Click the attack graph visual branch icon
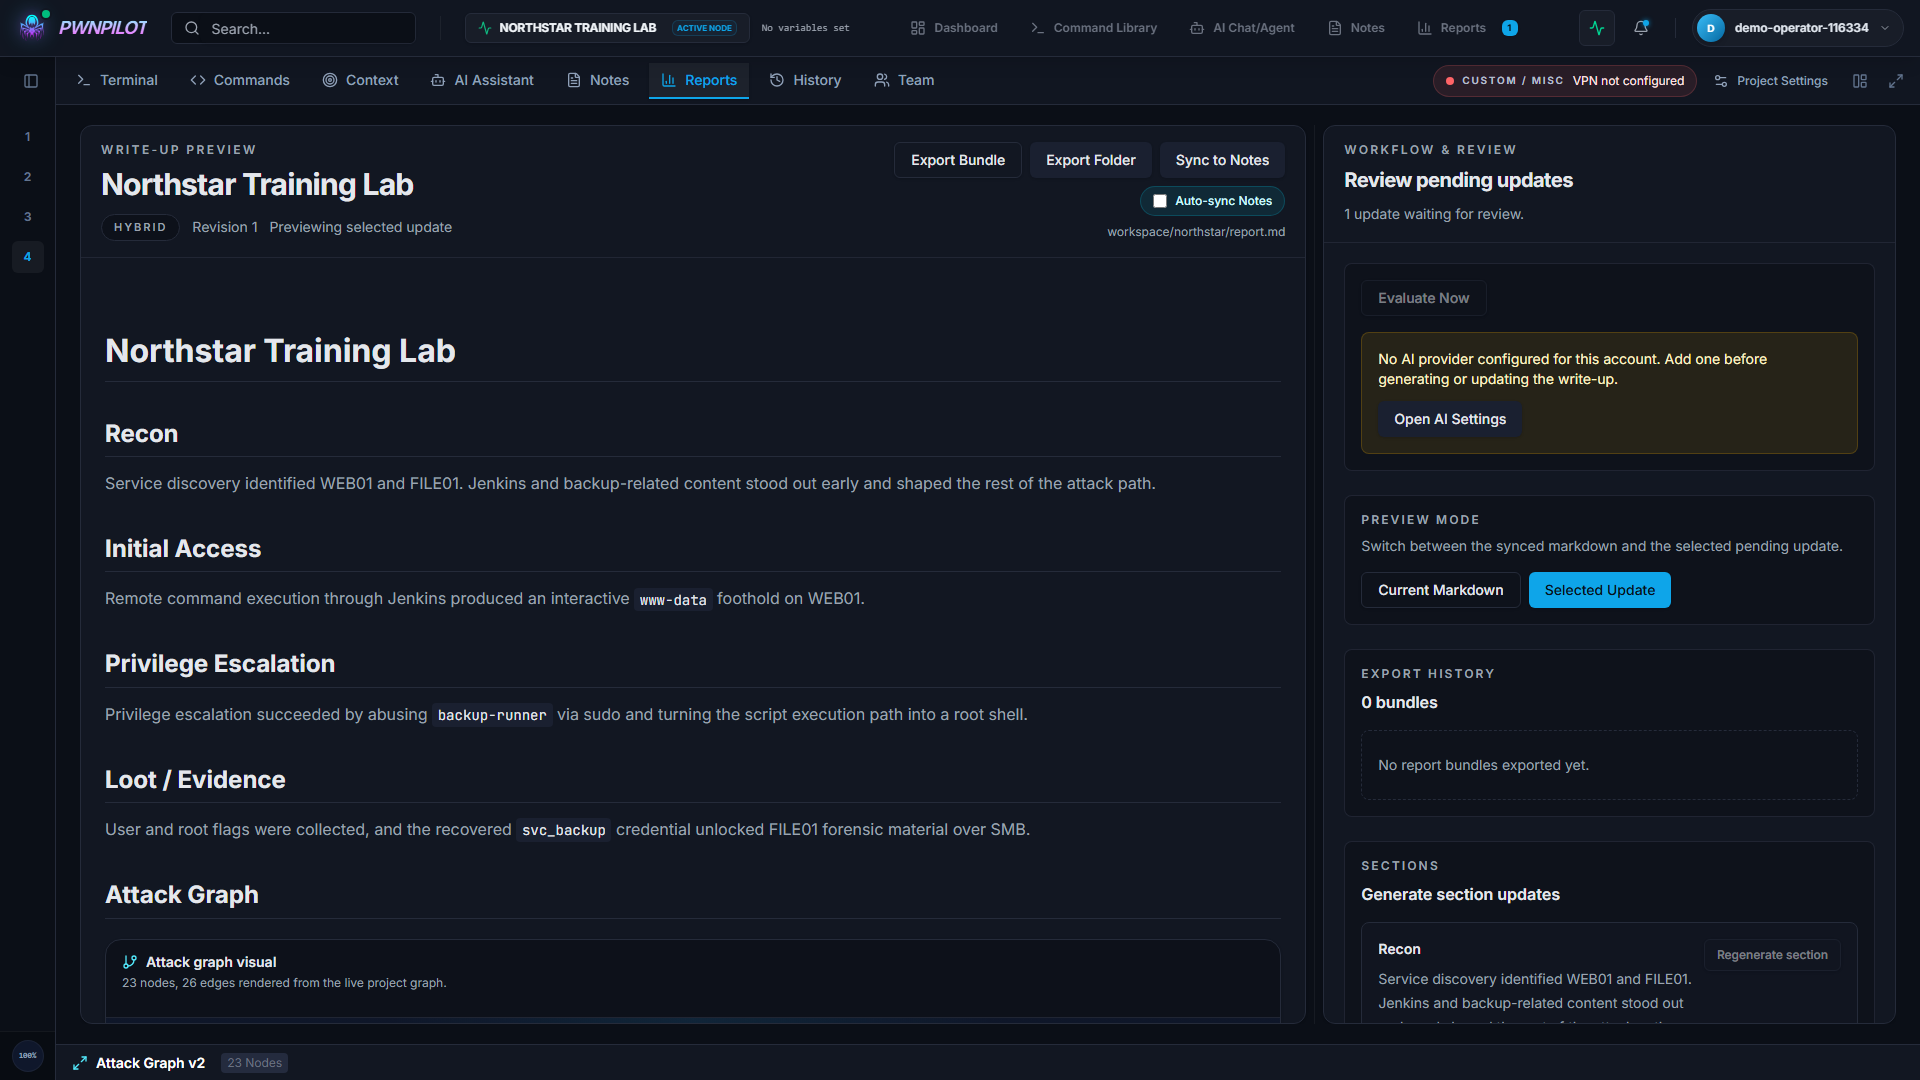 [x=130, y=962]
